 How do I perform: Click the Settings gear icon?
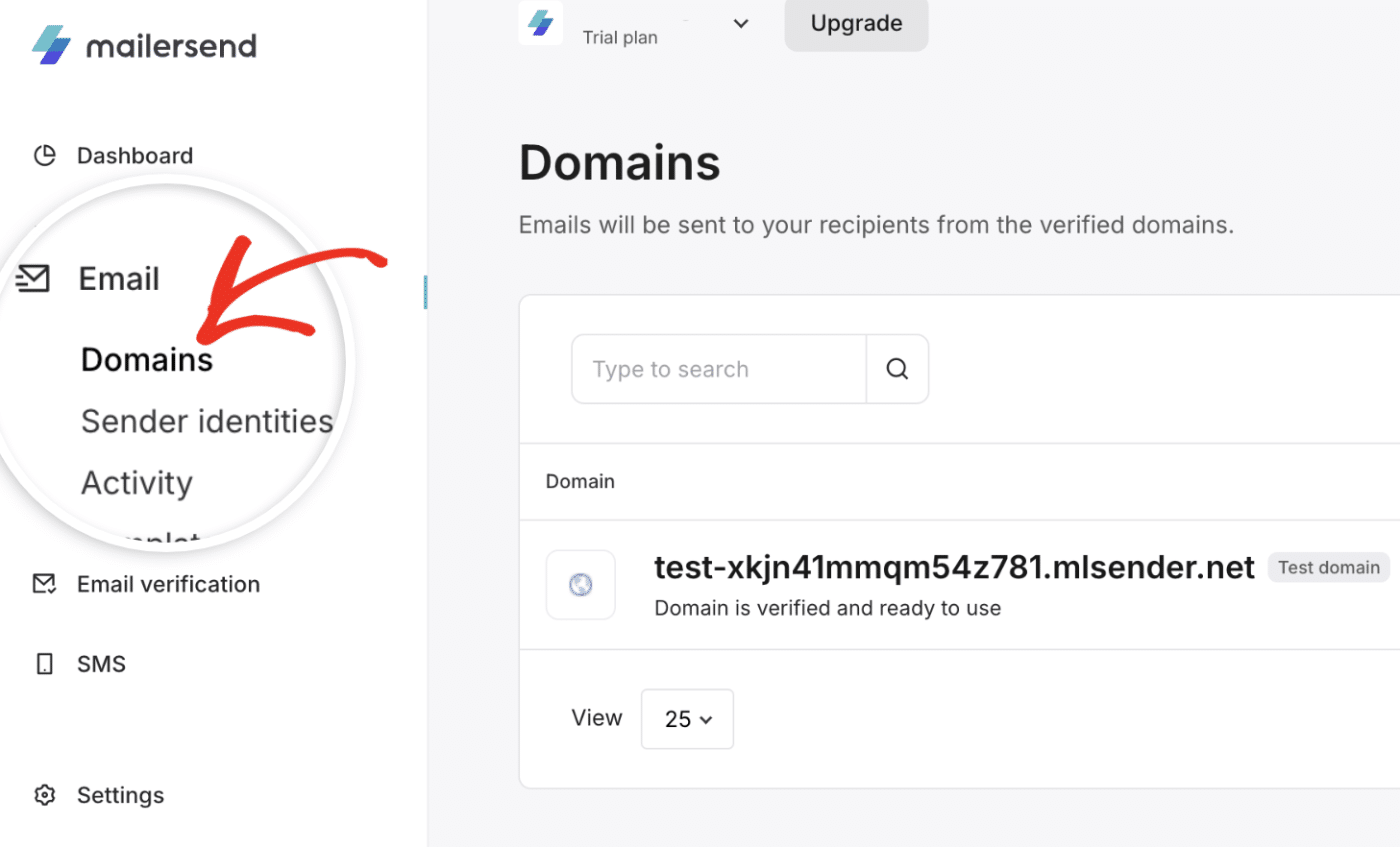pos(44,795)
